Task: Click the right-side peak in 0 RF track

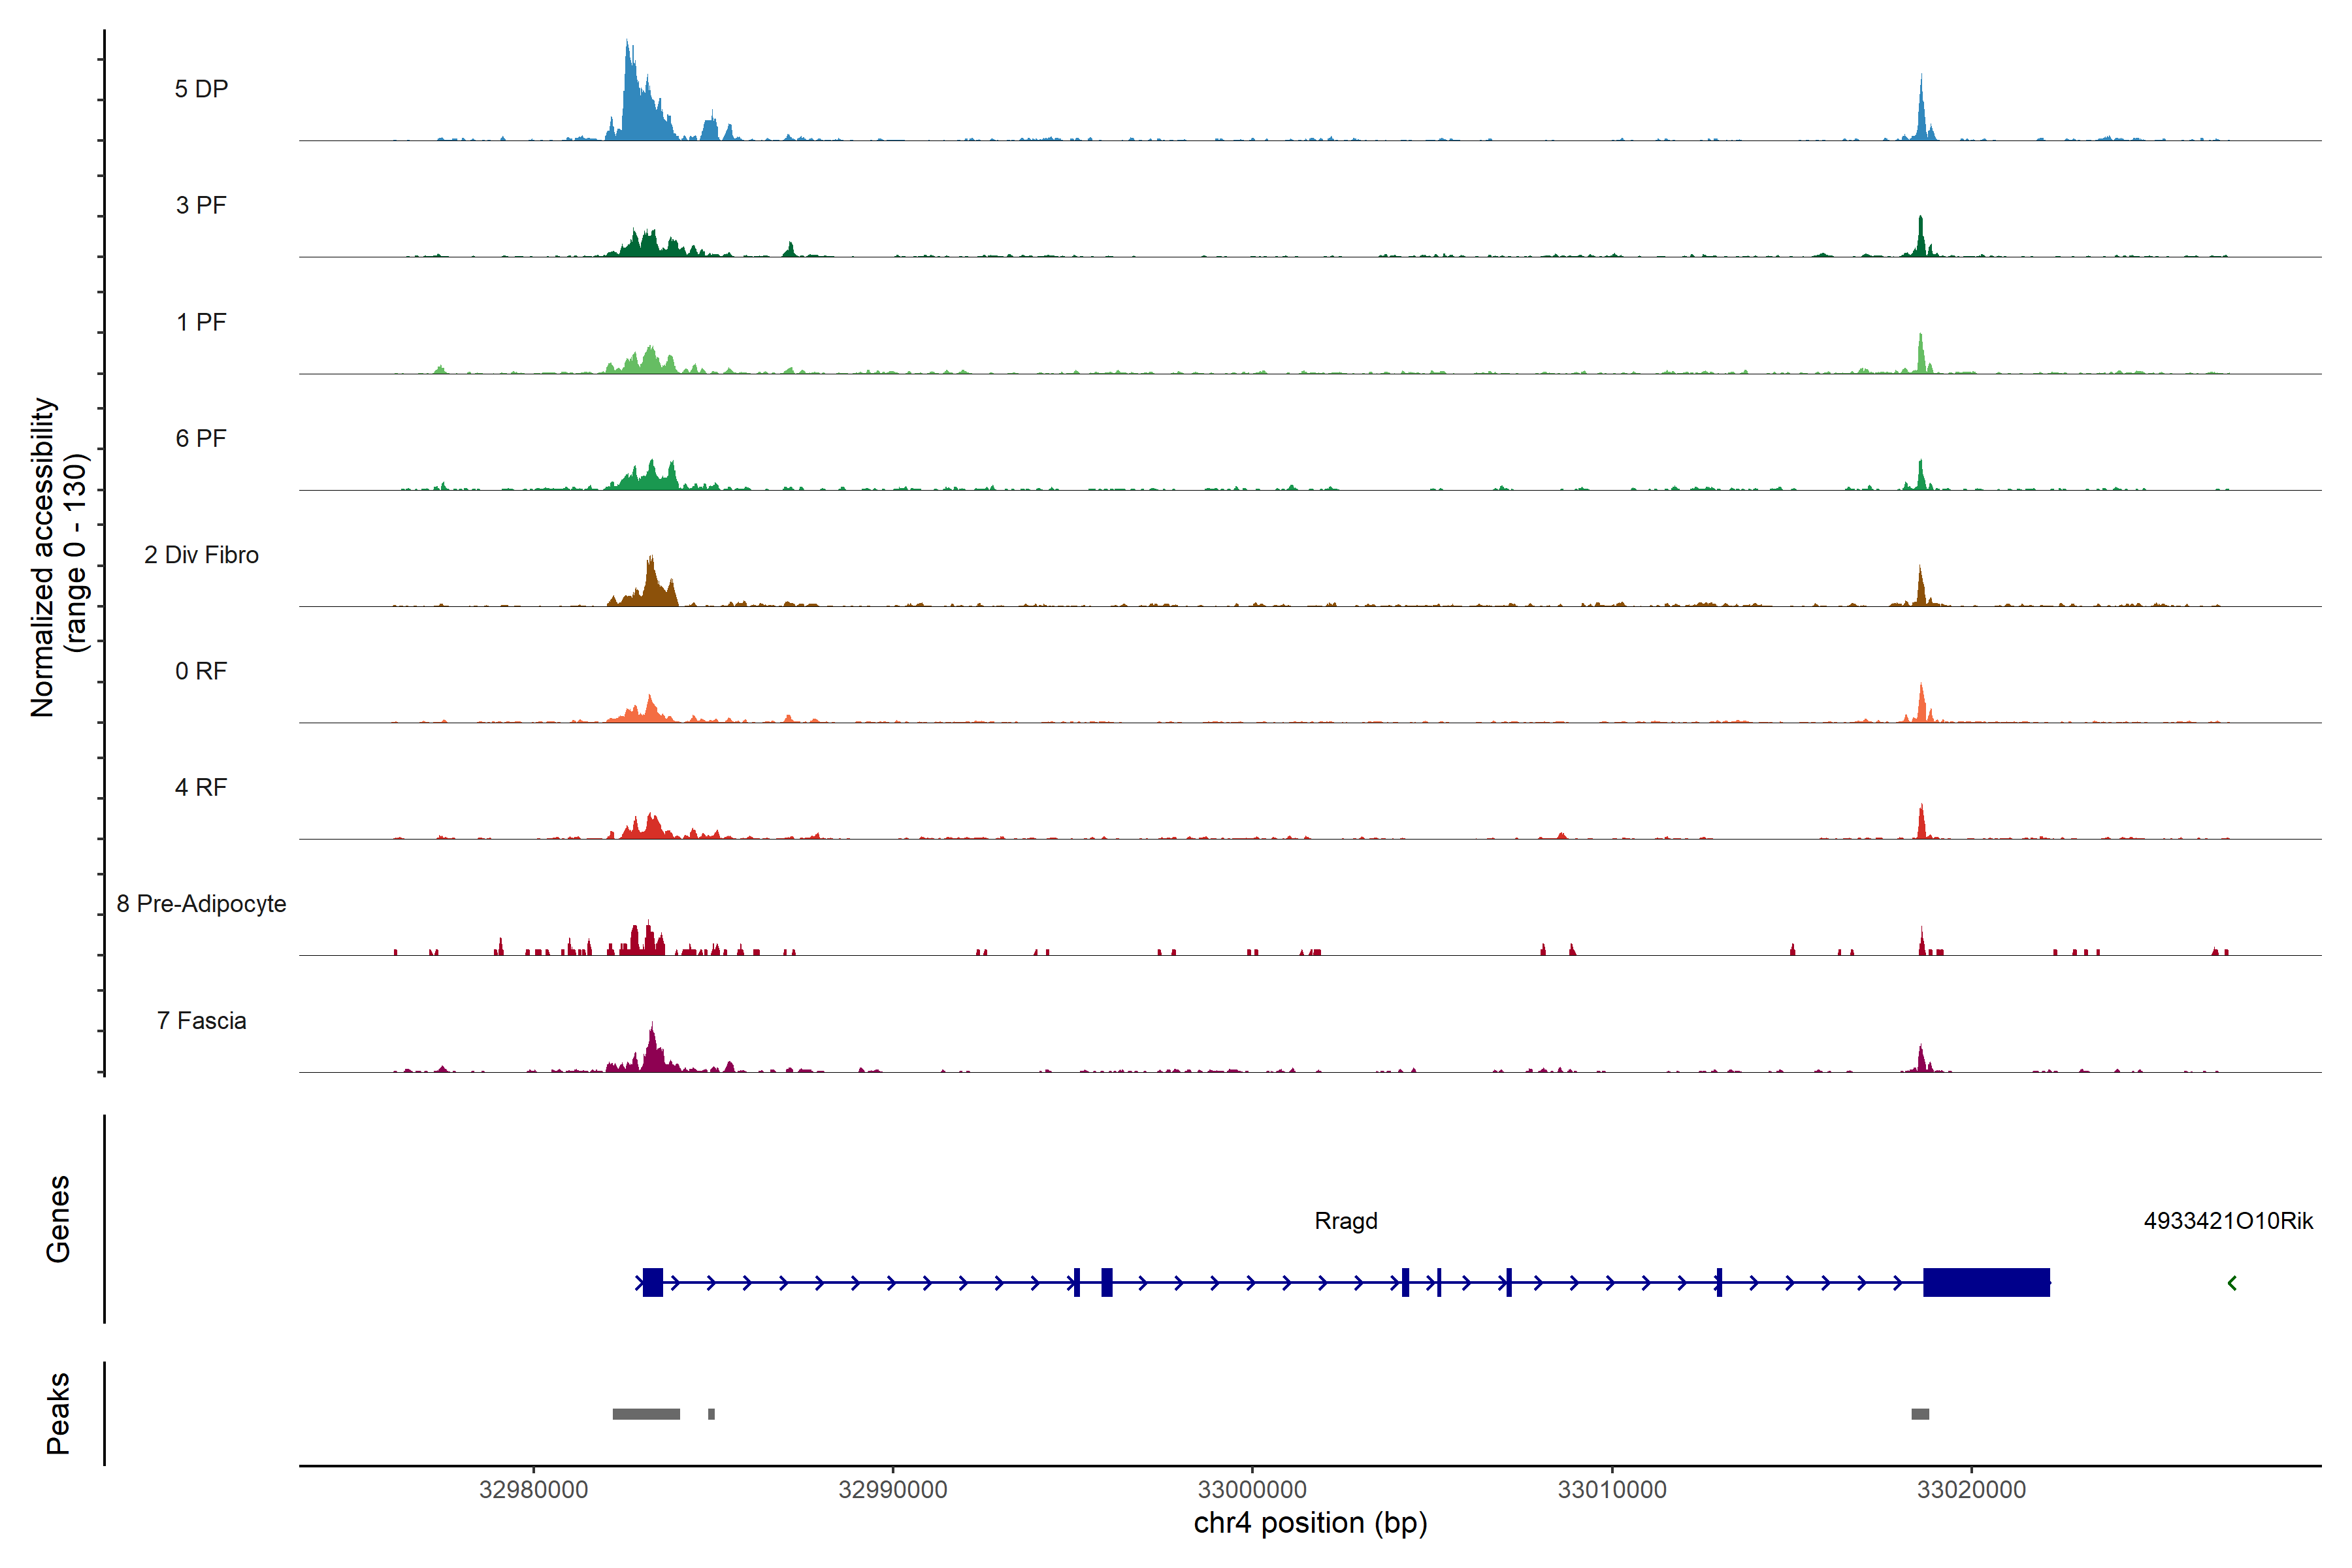Action: pyautogui.click(x=1921, y=702)
